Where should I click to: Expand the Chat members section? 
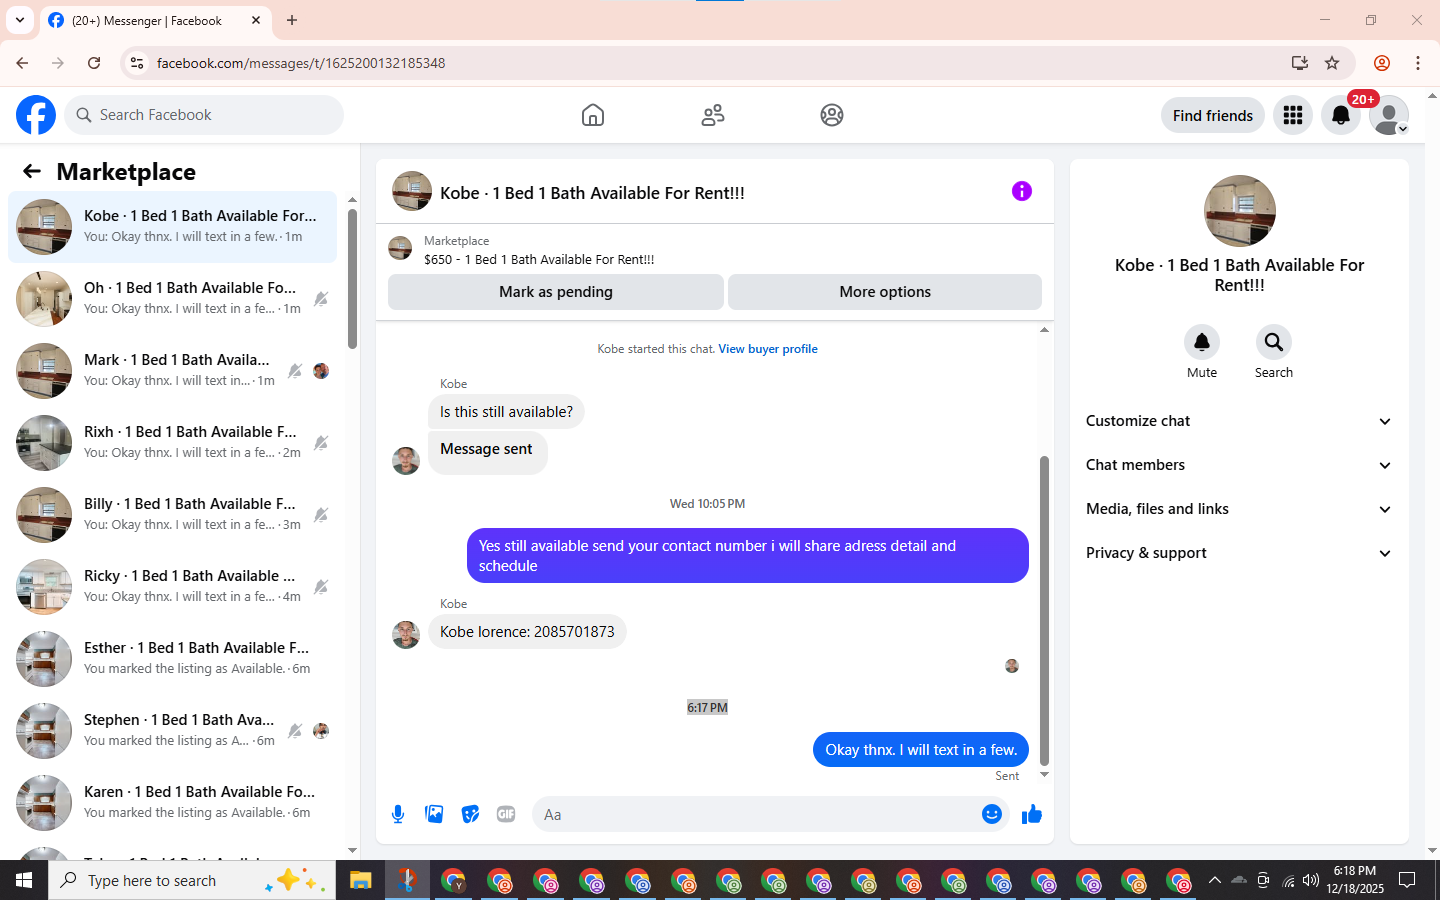[x=1240, y=465]
